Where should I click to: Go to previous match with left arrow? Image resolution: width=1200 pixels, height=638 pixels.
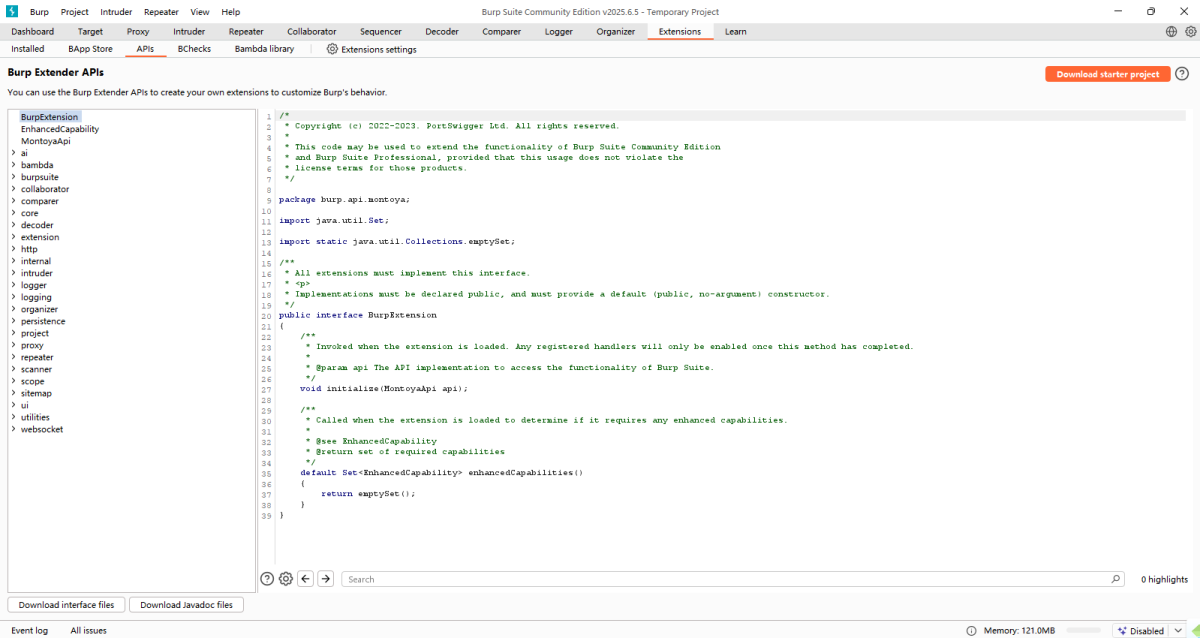(x=306, y=578)
